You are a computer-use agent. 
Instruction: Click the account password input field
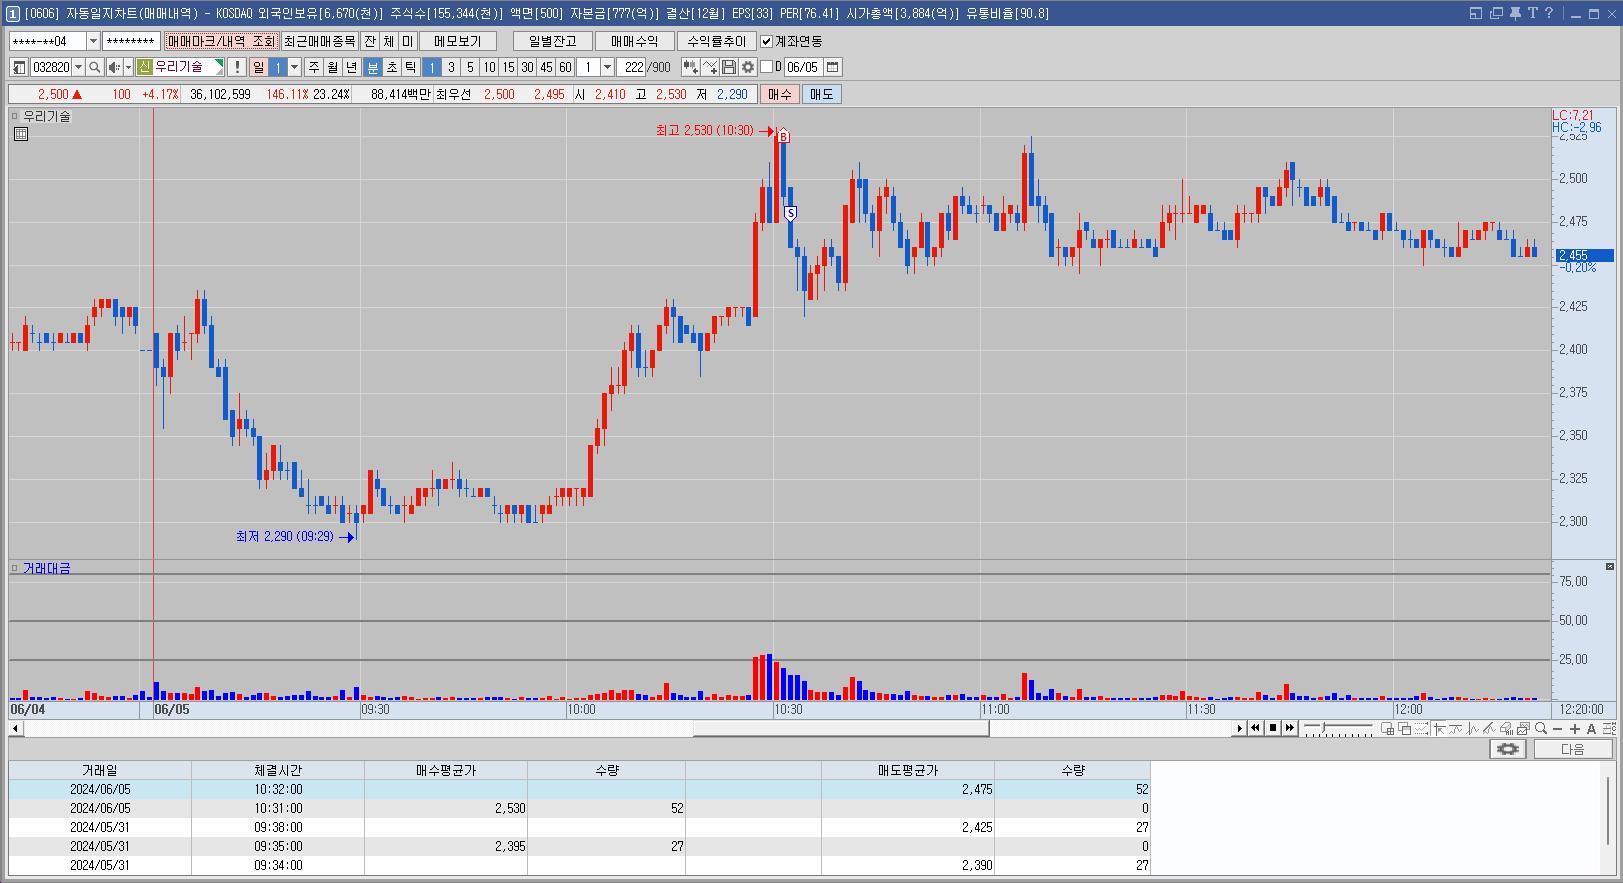point(131,41)
